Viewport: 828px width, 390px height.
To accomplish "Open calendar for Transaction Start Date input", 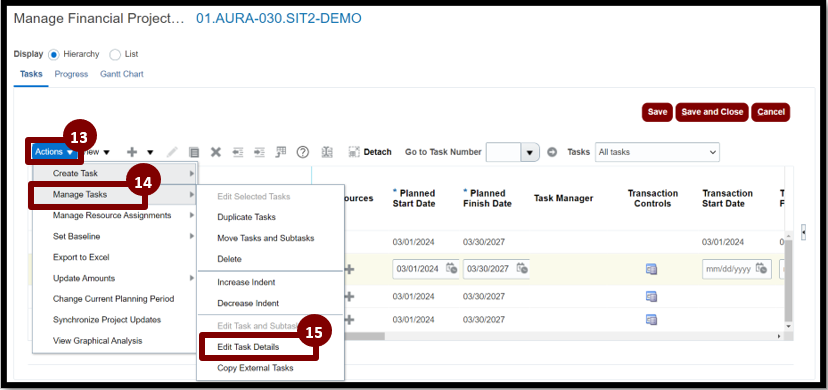I will point(761,269).
